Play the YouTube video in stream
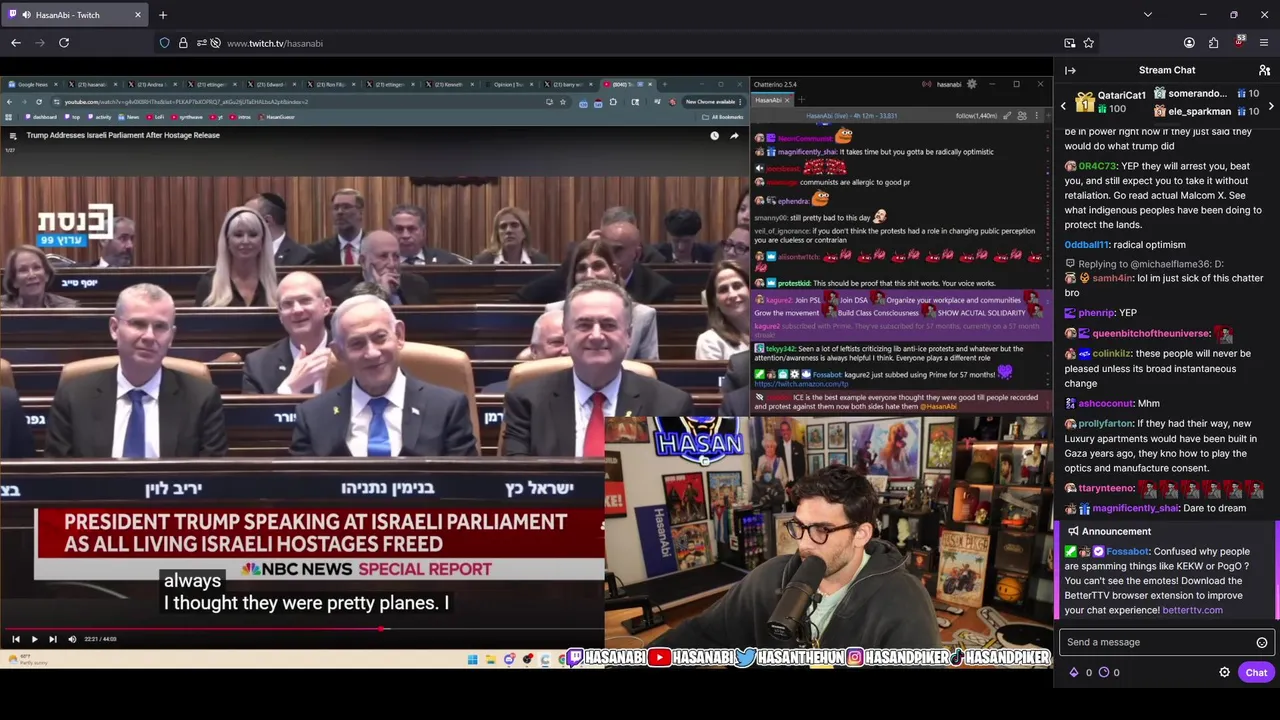1280x720 pixels. click(34, 639)
